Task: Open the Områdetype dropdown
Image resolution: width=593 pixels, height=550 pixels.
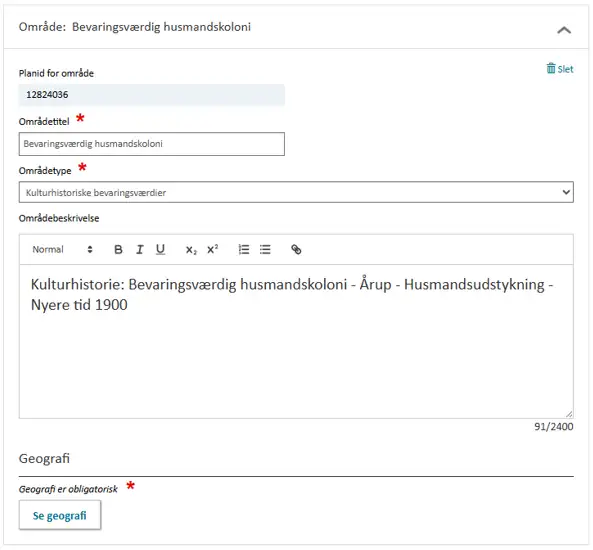Action: tap(296, 192)
